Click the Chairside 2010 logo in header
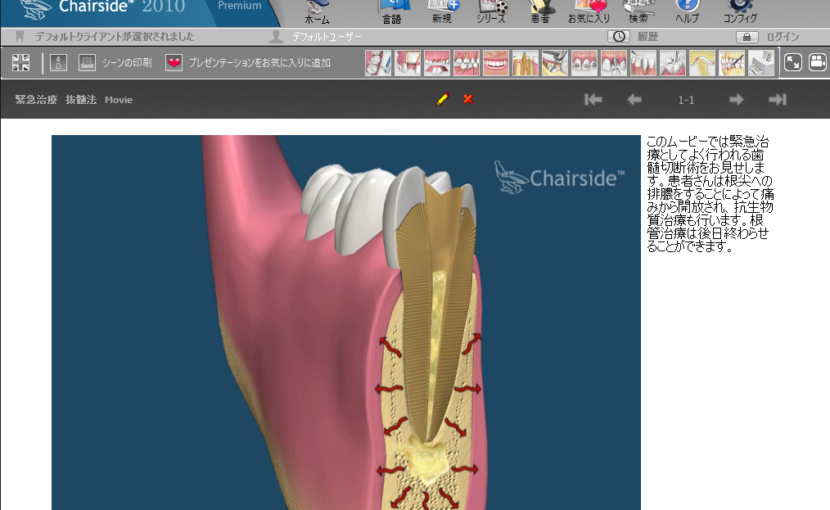The width and height of the screenshot is (830, 510). click(105, 8)
